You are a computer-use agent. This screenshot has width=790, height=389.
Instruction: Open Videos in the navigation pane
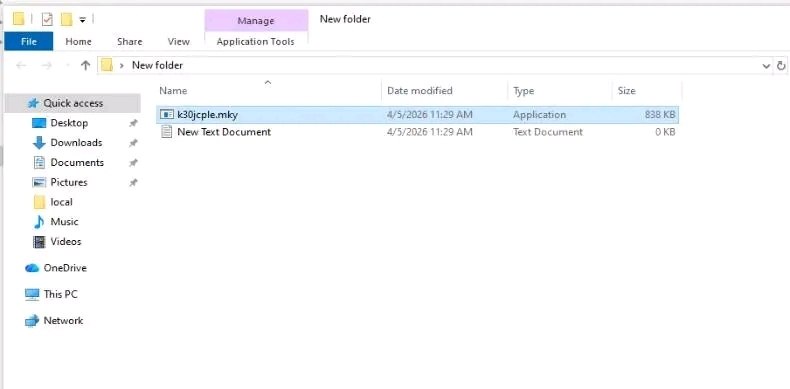[x=65, y=242]
